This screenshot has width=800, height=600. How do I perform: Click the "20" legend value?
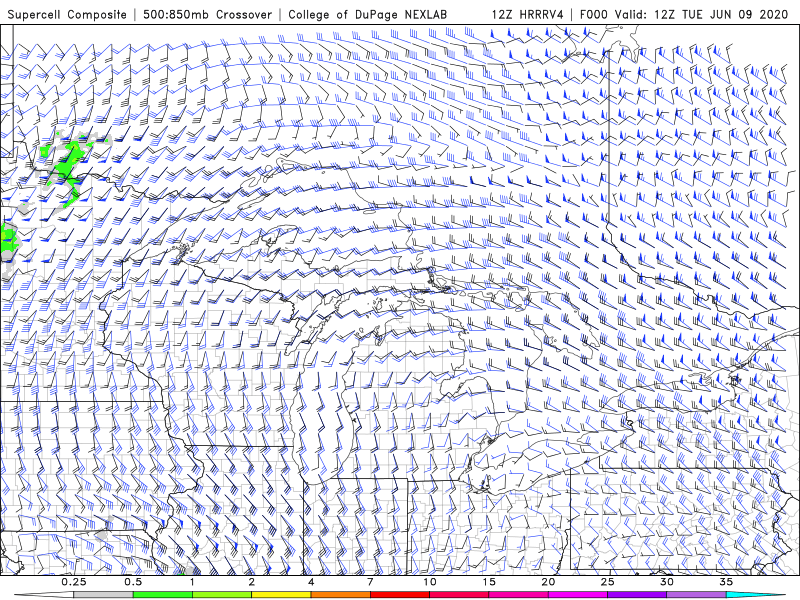pyautogui.click(x=548, y=582)
